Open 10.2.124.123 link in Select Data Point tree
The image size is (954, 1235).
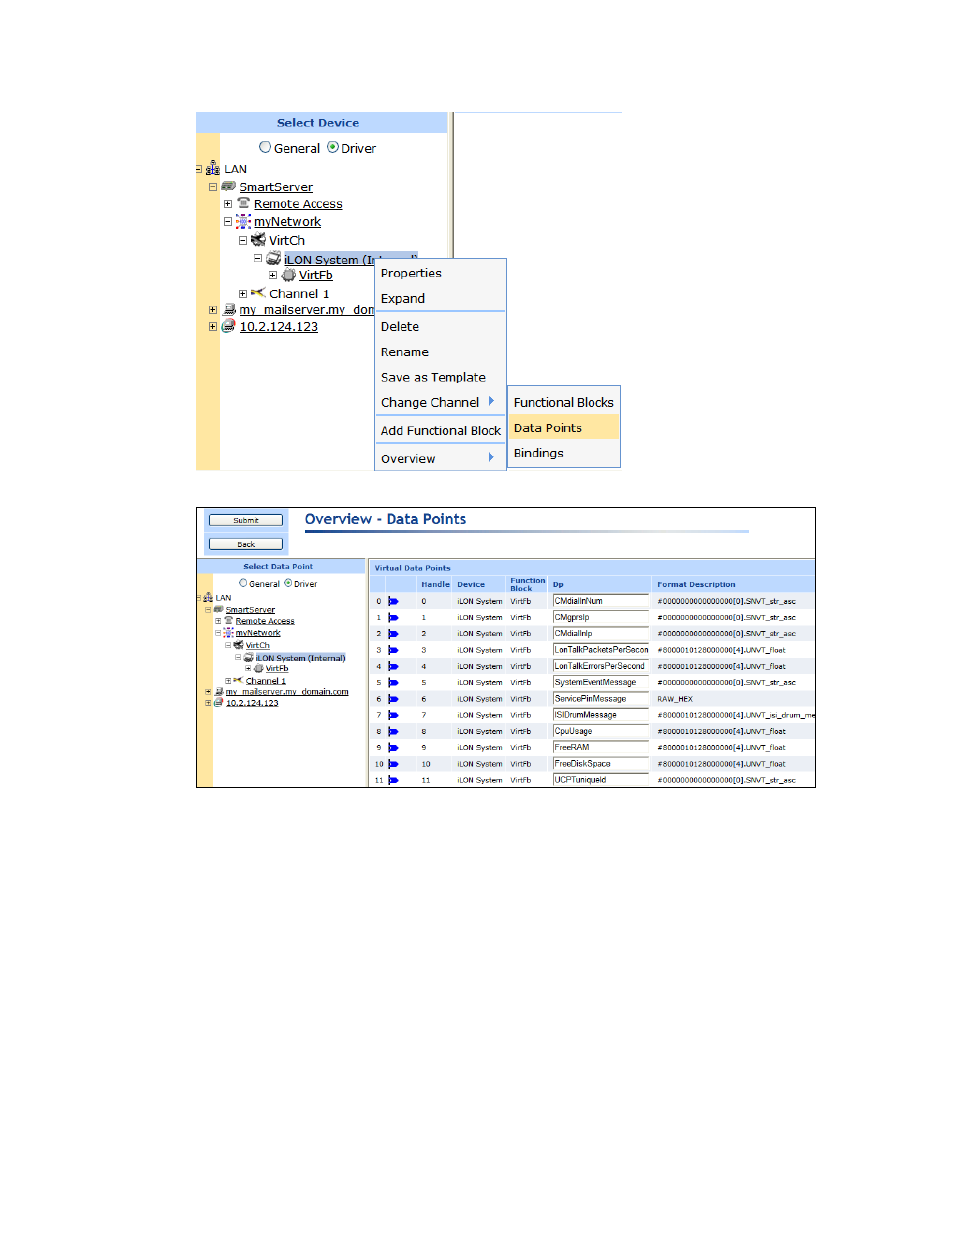pos(252,703)
